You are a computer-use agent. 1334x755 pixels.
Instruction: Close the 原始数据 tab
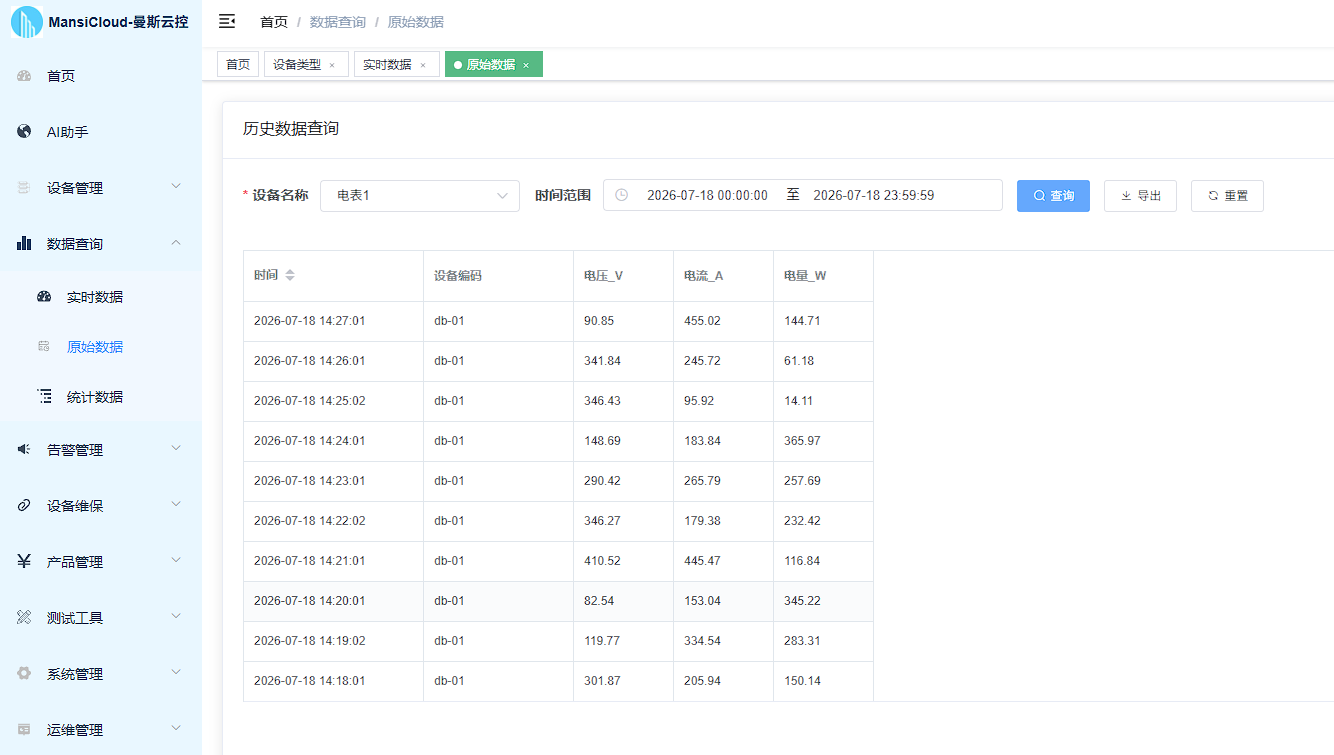click(x=526, y=65)
